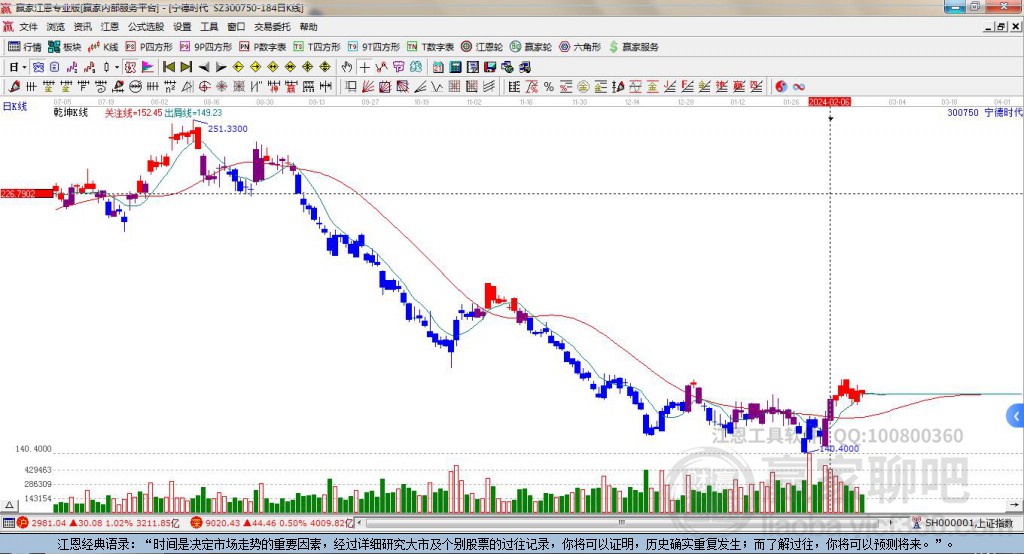Select the Gann fan lines tool
The image size is (1024, 554).
click(x=367, y=86)
